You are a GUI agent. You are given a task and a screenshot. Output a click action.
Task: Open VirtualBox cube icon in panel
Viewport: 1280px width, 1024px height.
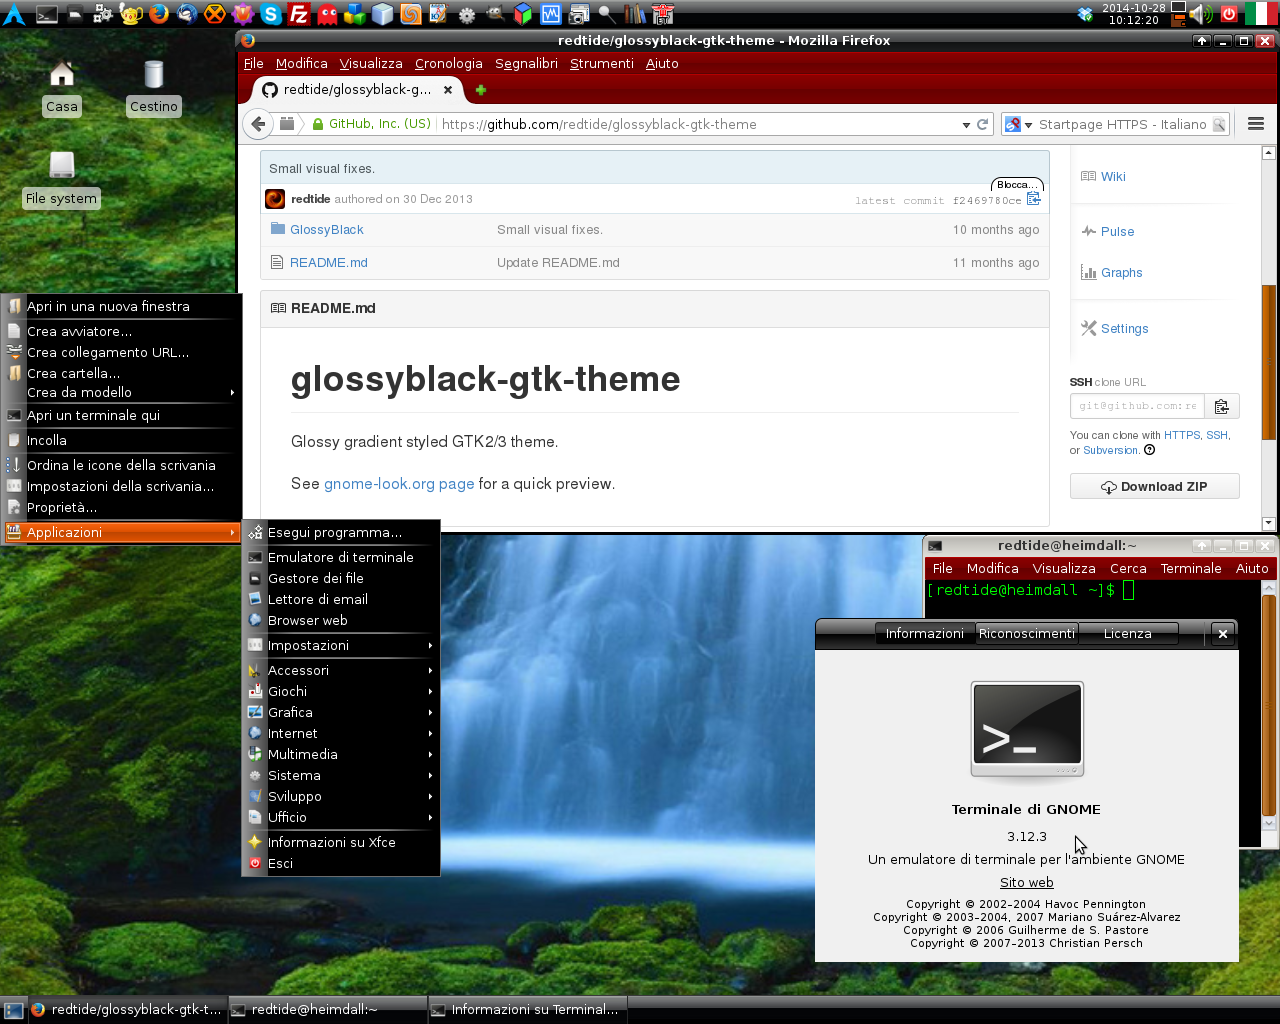pos(383,14)
